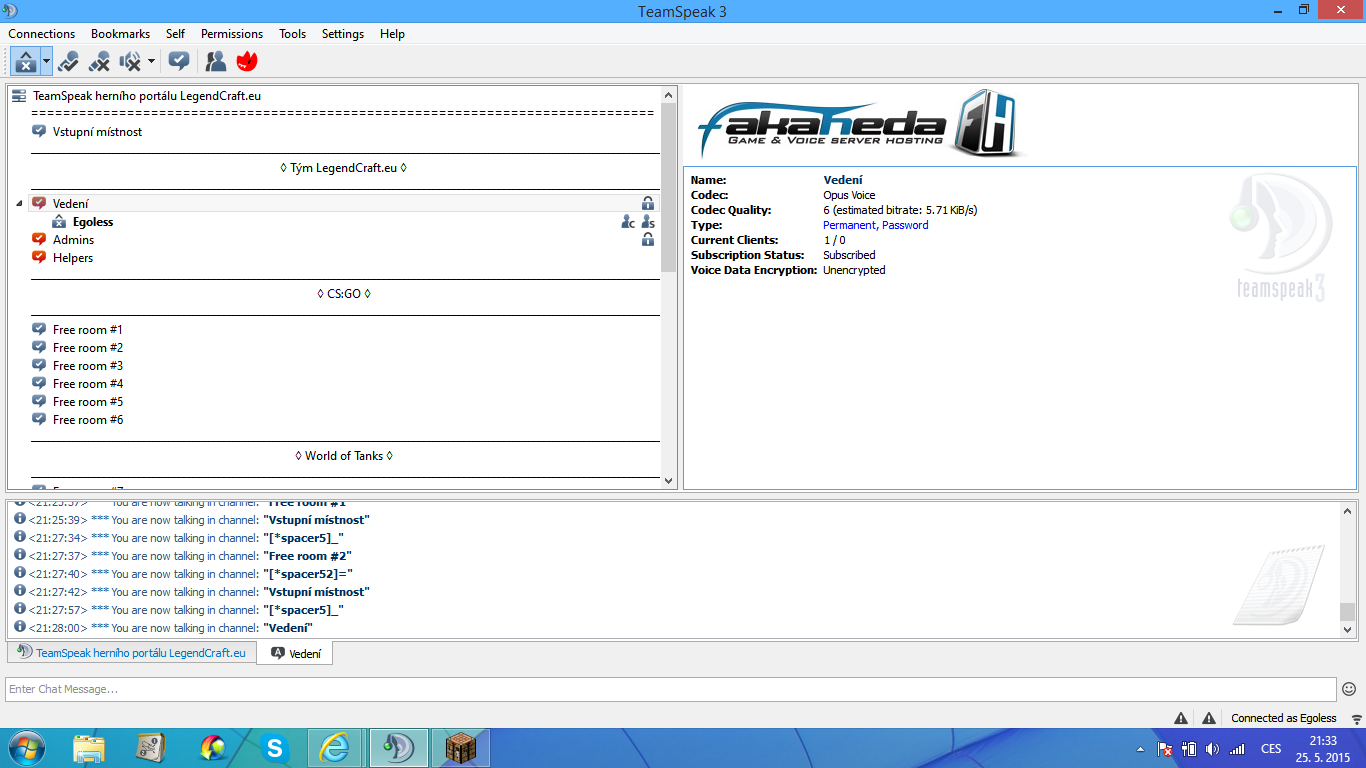1366x768 pixels.
Task: Select channel Free room #3
Action: point(88,366)
